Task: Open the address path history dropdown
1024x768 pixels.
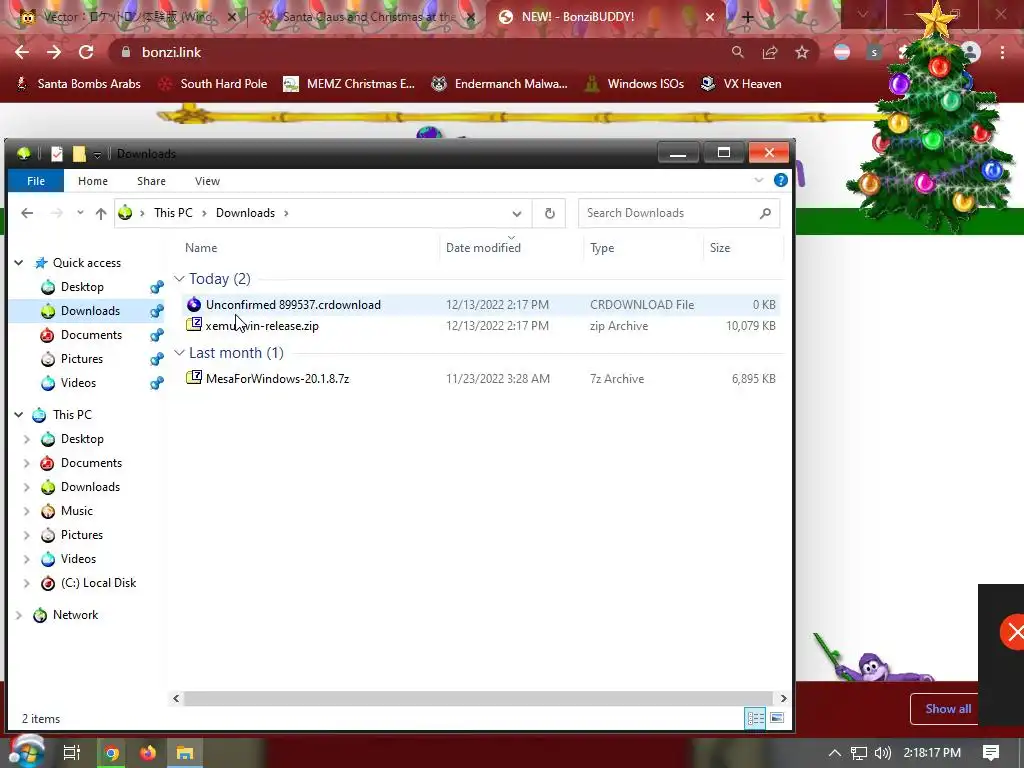Action: pyautogui.click(x=517, y=214)
